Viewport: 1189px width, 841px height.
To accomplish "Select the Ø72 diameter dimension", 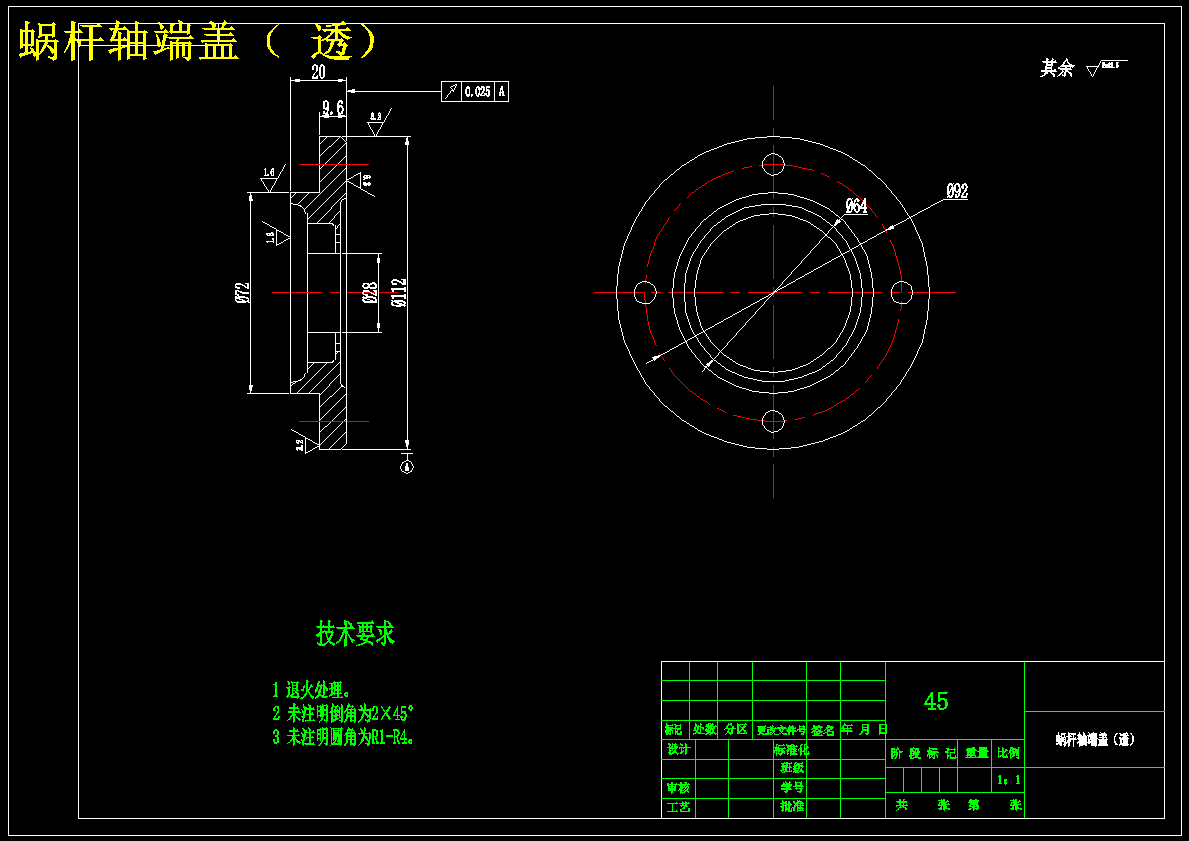I will [242, 293].
